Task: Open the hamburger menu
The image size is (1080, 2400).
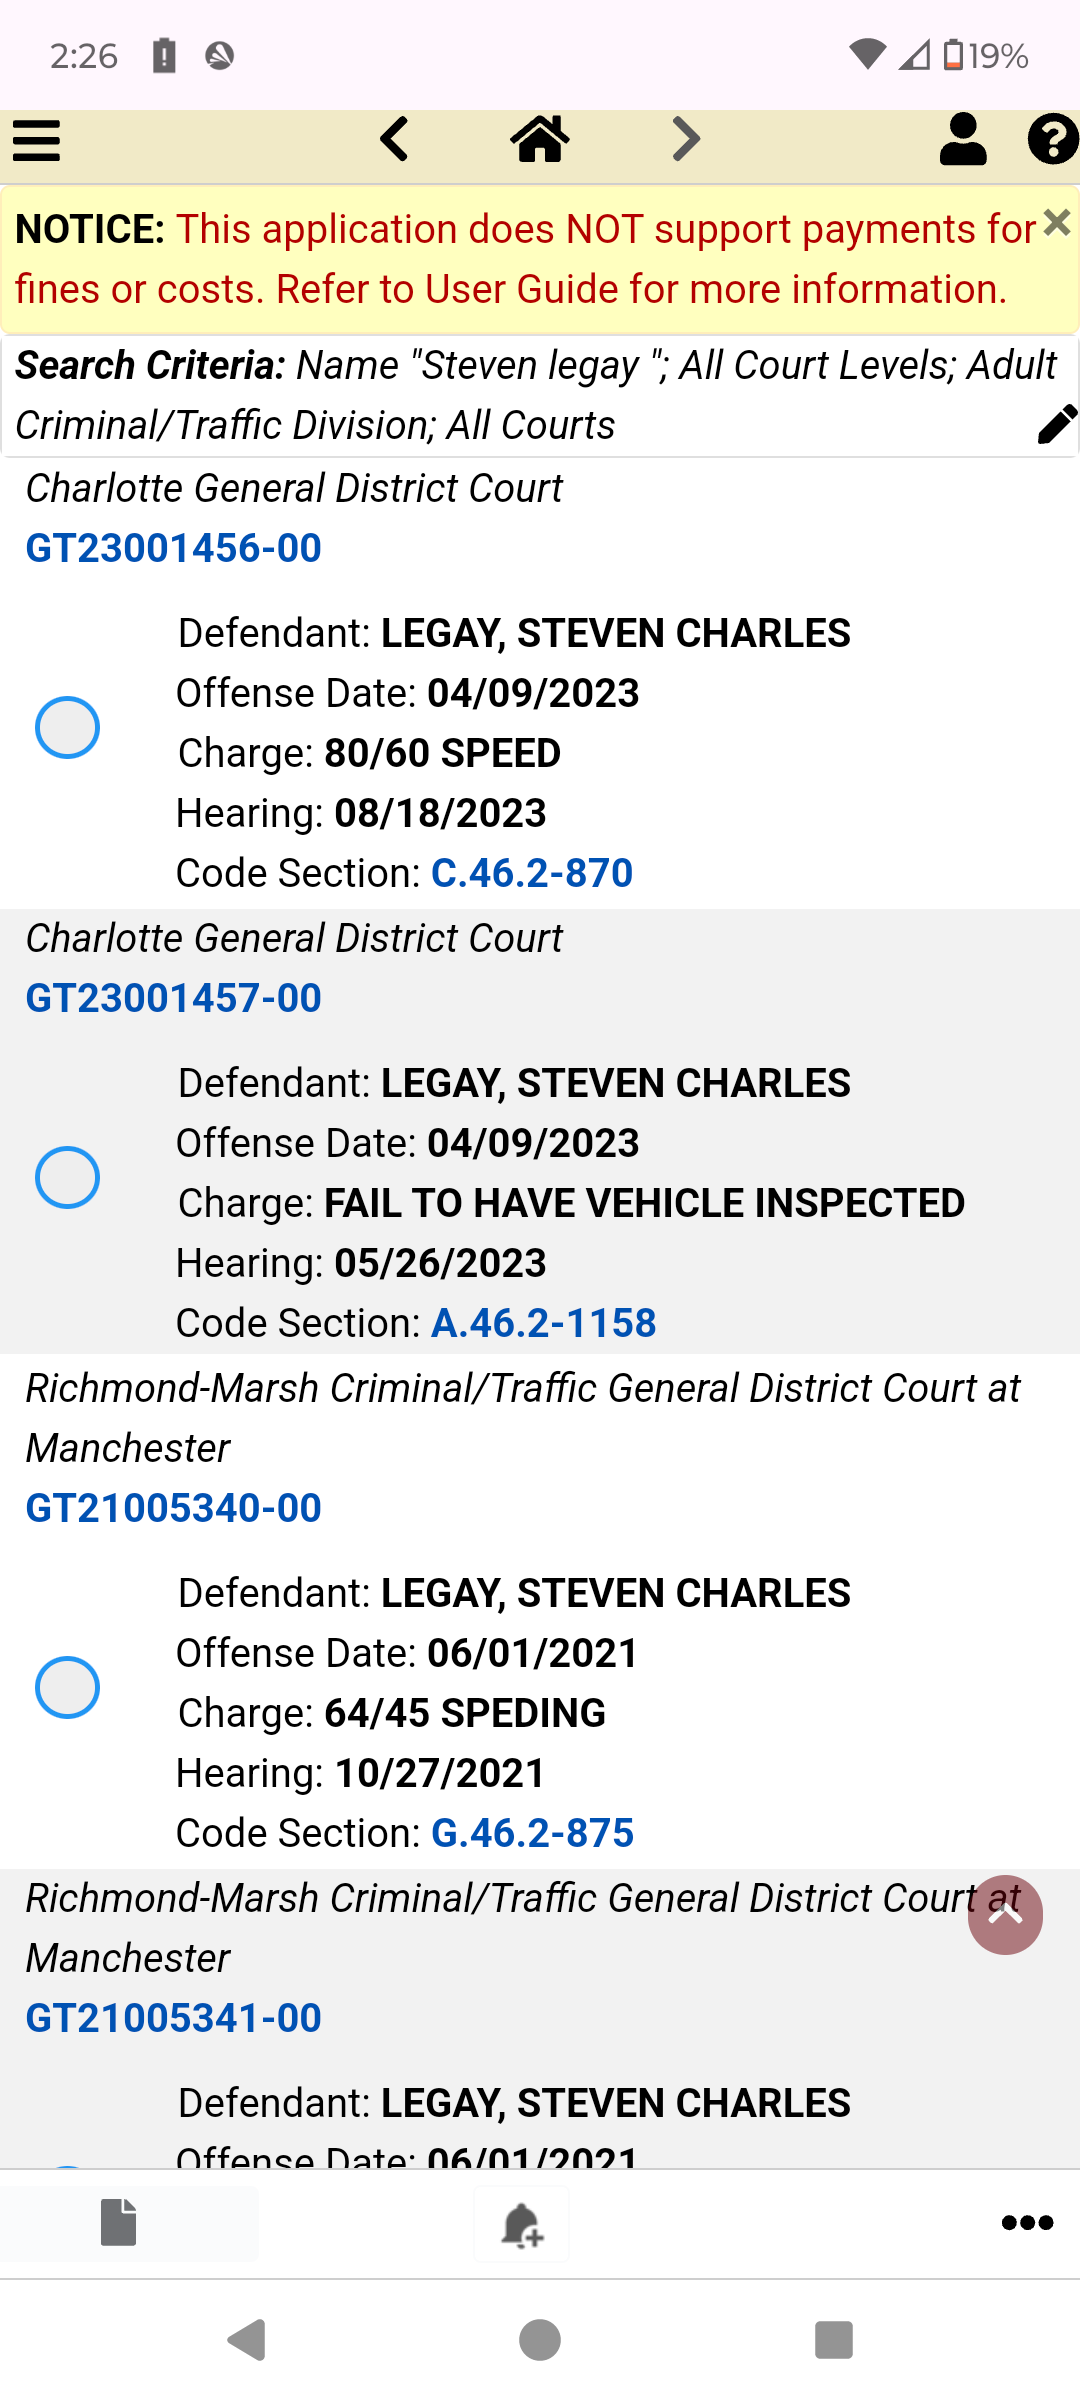Action: (37, 140)
